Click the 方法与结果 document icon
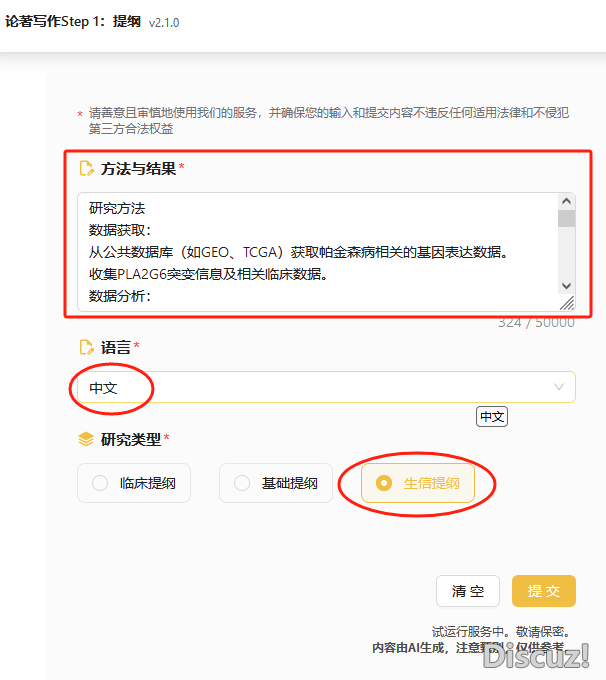The height and width of the screenshot is (680, 606). 87,168
